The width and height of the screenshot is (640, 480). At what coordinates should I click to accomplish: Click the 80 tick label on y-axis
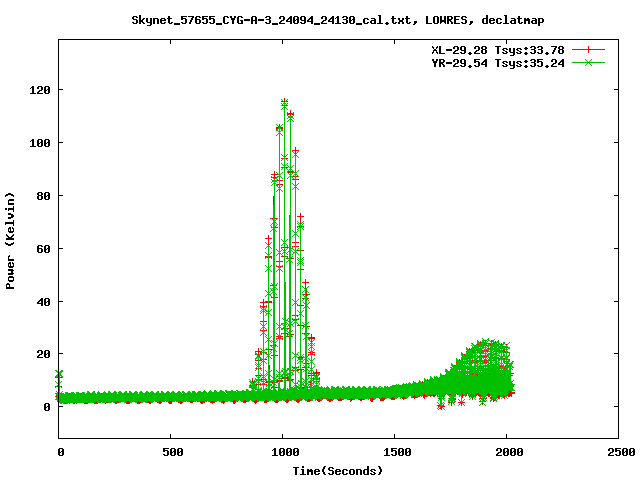pyautogui.click(x=43, y=196)
